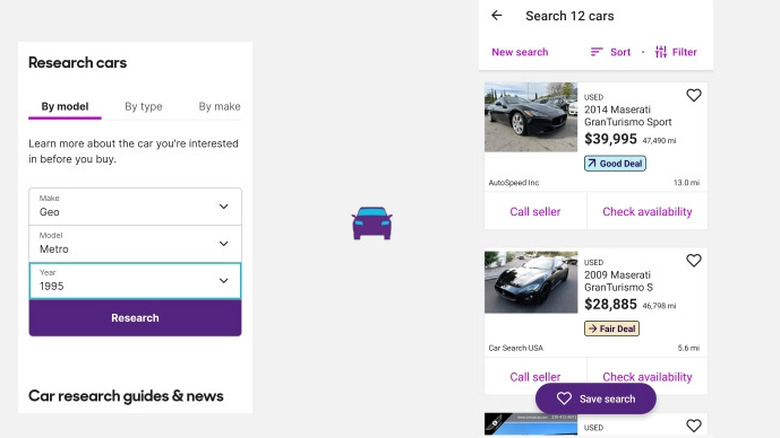Switch to the By type tab

[143, 107]
